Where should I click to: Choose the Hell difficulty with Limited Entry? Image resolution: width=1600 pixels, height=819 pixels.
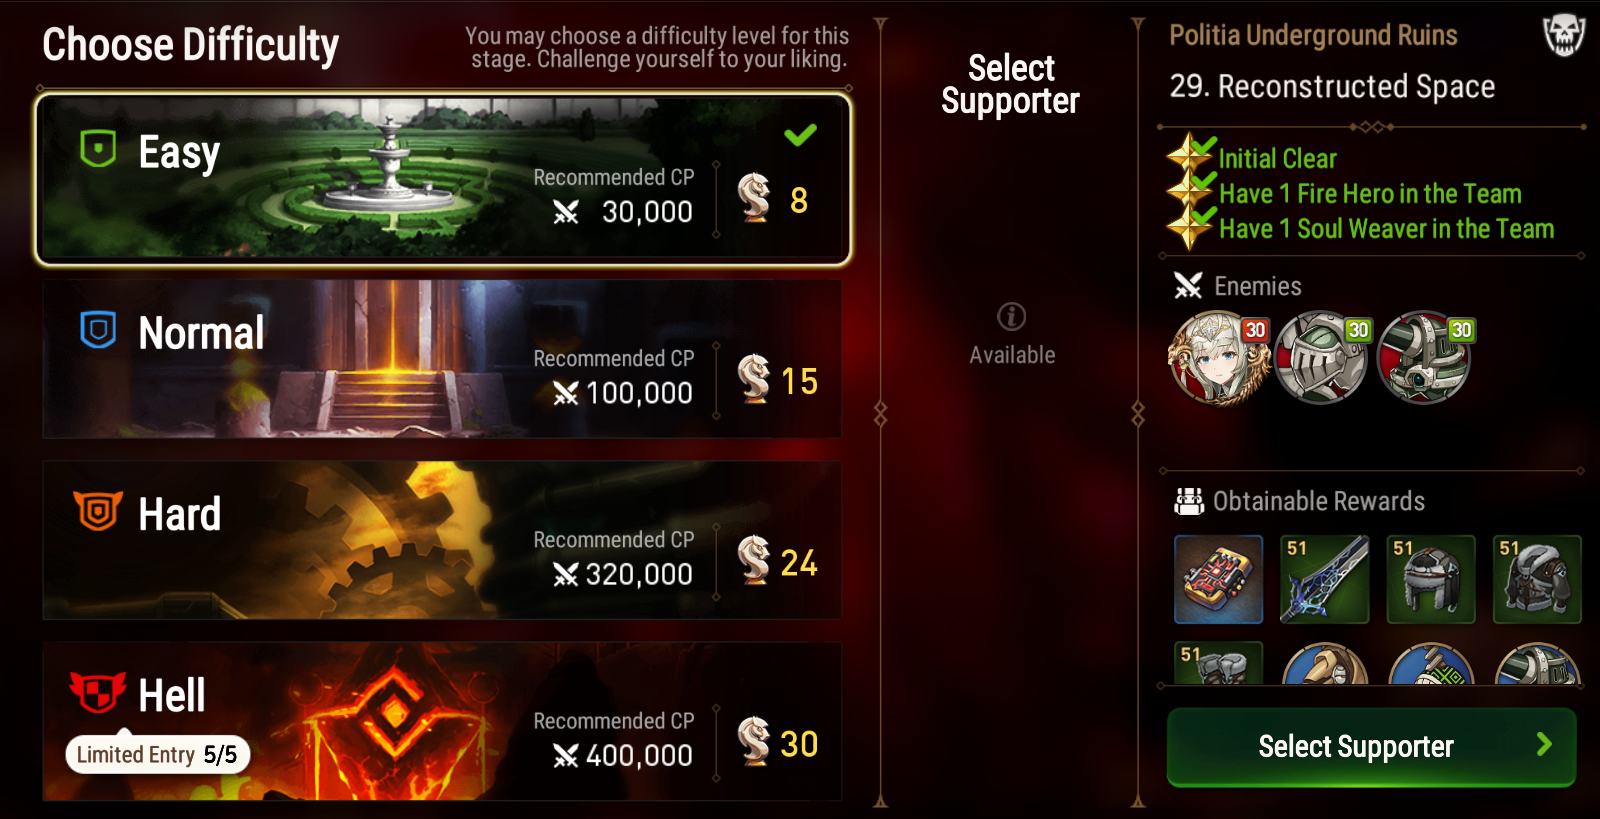(x=442, y=721)
